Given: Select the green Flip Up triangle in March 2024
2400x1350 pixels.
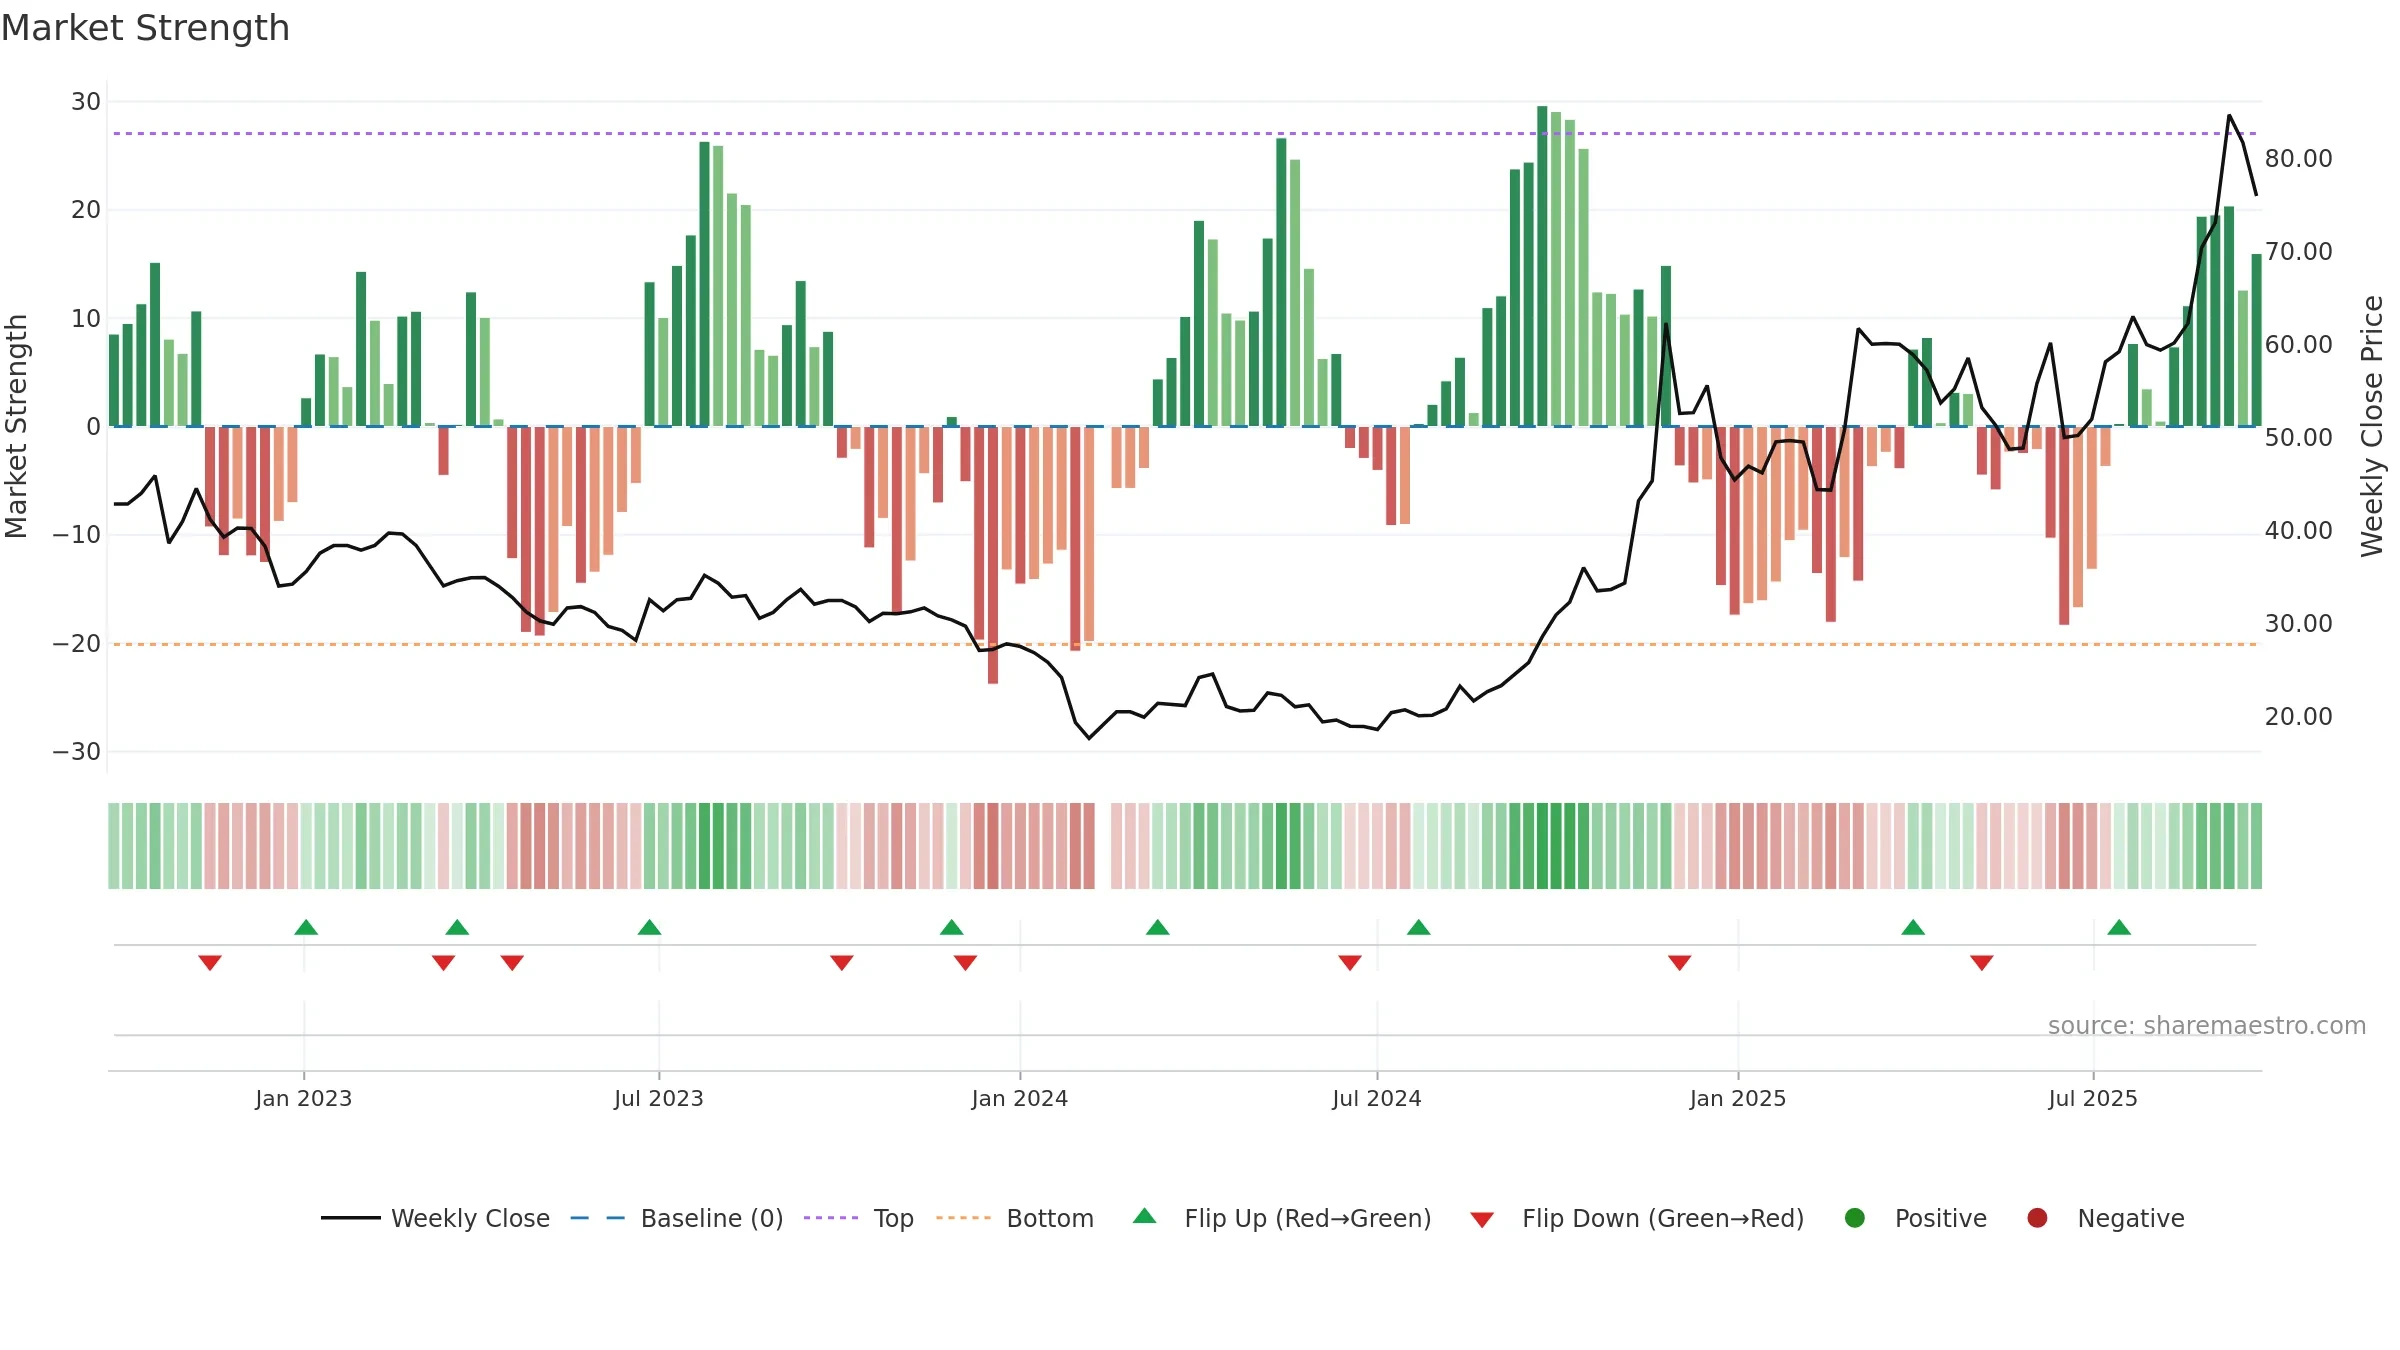Looking at the screenshot, I should (1157, 927).
